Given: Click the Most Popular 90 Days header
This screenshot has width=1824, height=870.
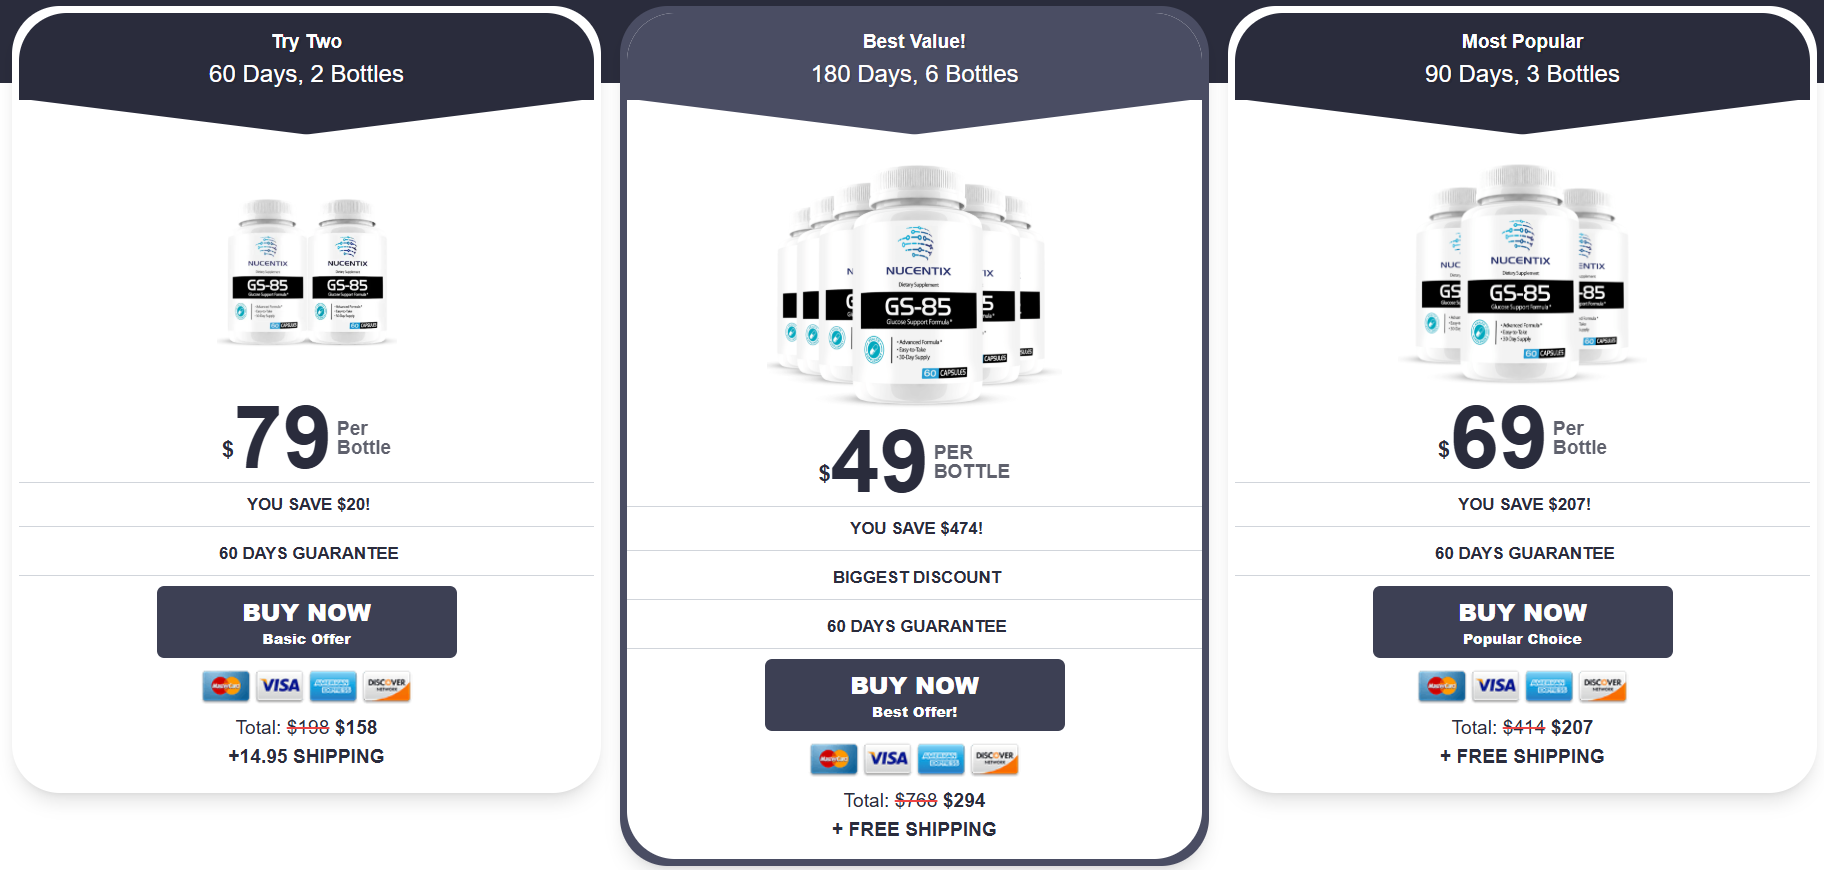Looking at the screenshot, I should 1522,59.
